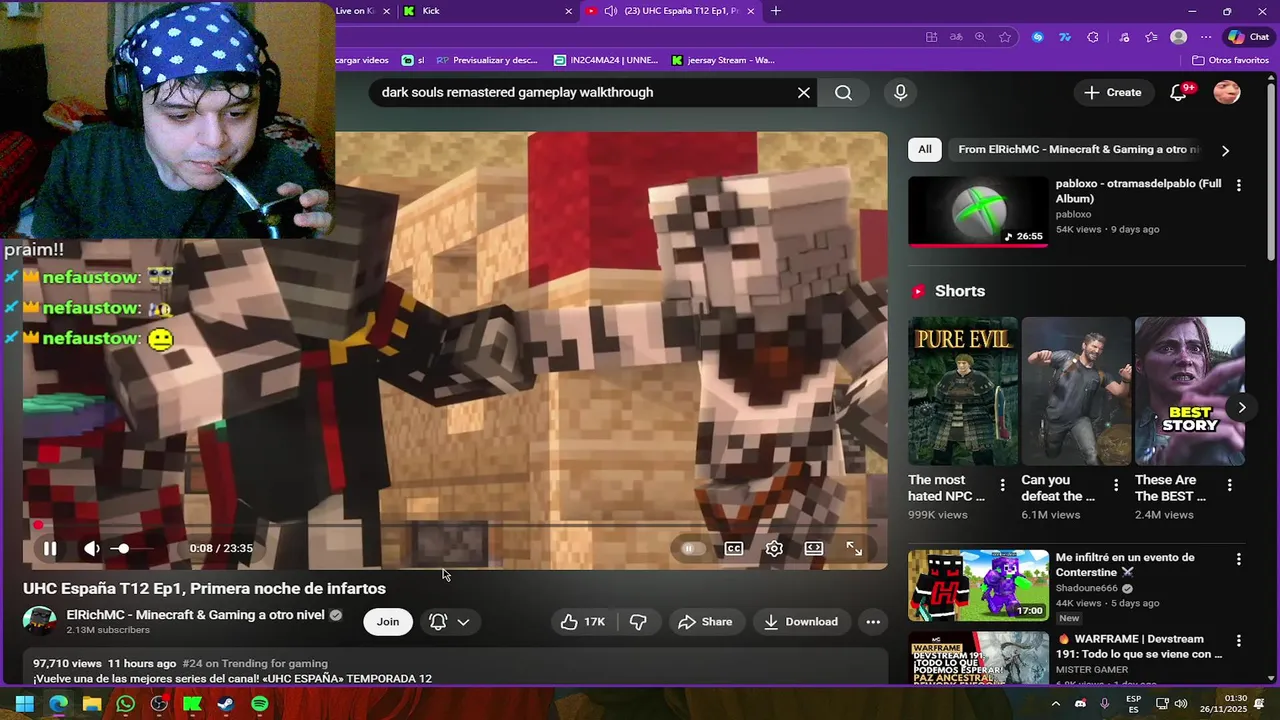Select the From ElRichMC filter chip
This screenshot has width=1280, height=720.
[x=1078, y=149]
